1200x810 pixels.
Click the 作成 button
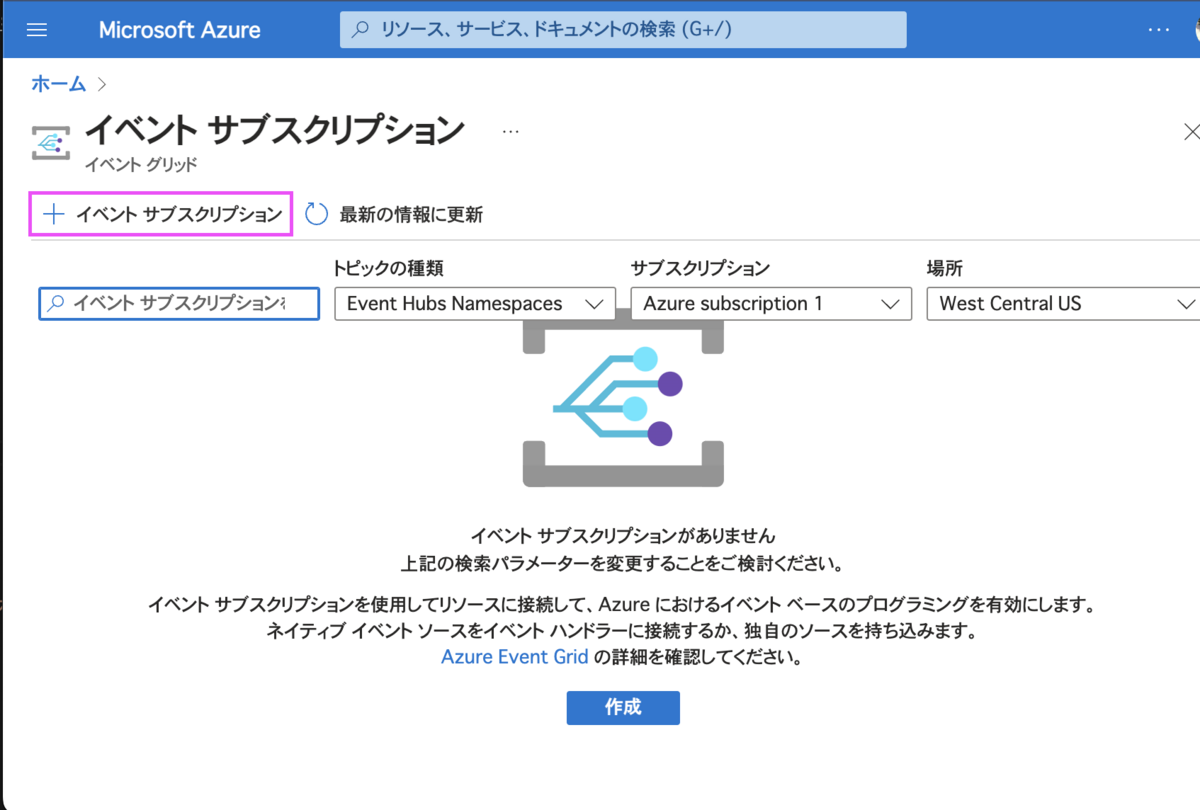pyautogui.click(x=623, y=707)
